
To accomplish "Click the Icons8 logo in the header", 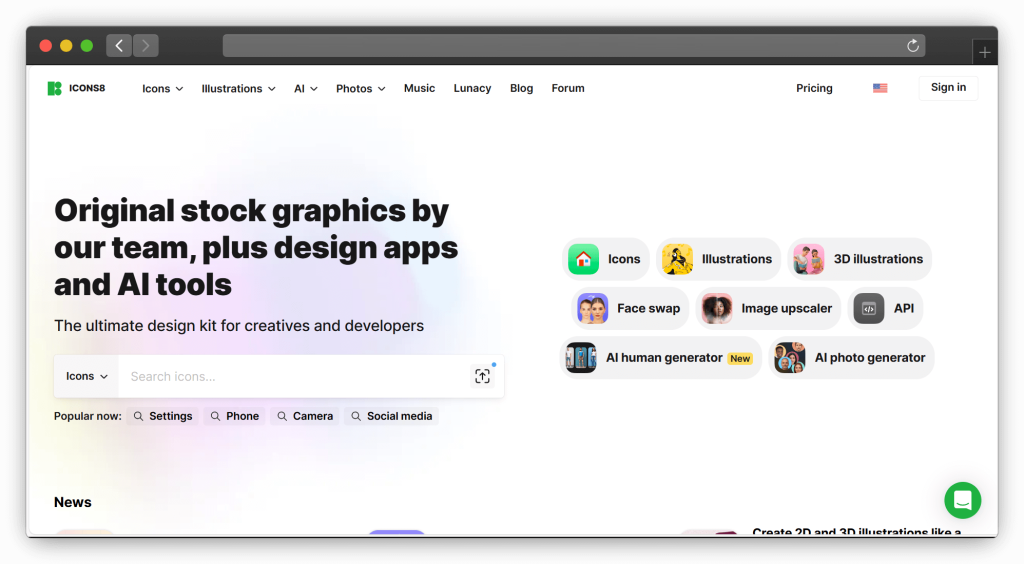I will pyautogui.click(x=76, y=88).
